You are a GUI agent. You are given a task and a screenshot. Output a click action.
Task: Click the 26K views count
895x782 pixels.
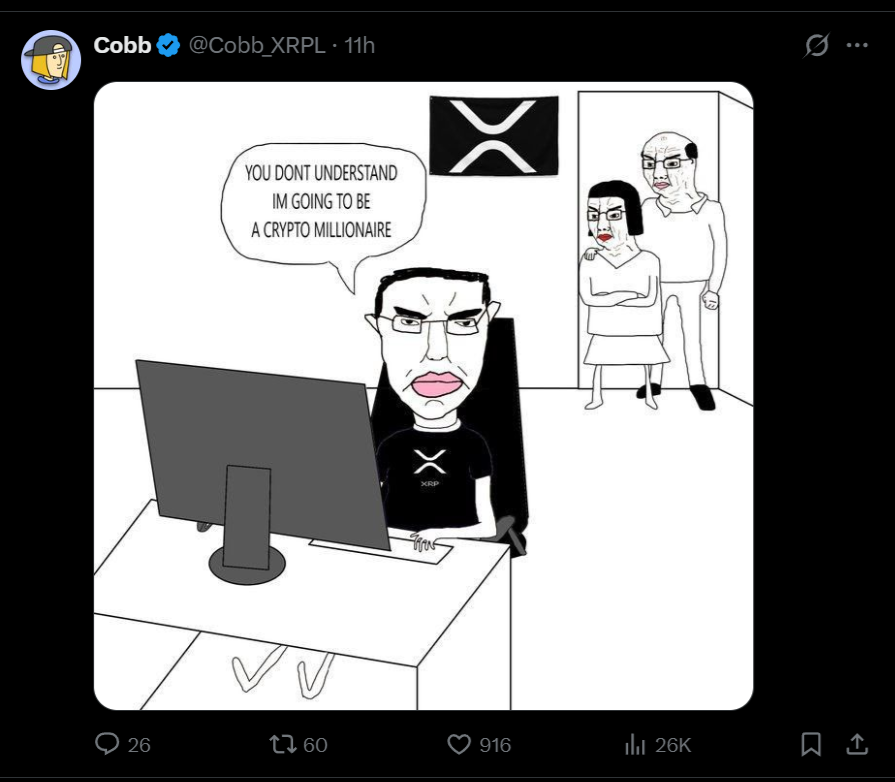click(673, 745)
